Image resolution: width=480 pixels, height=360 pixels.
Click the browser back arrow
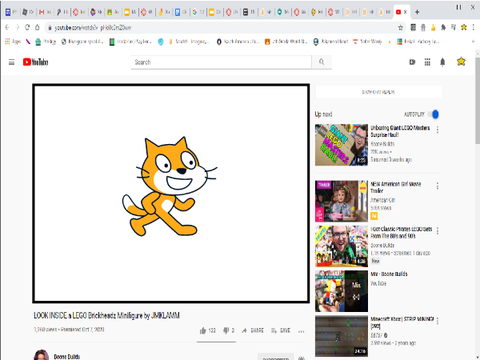tap(7, 27)
